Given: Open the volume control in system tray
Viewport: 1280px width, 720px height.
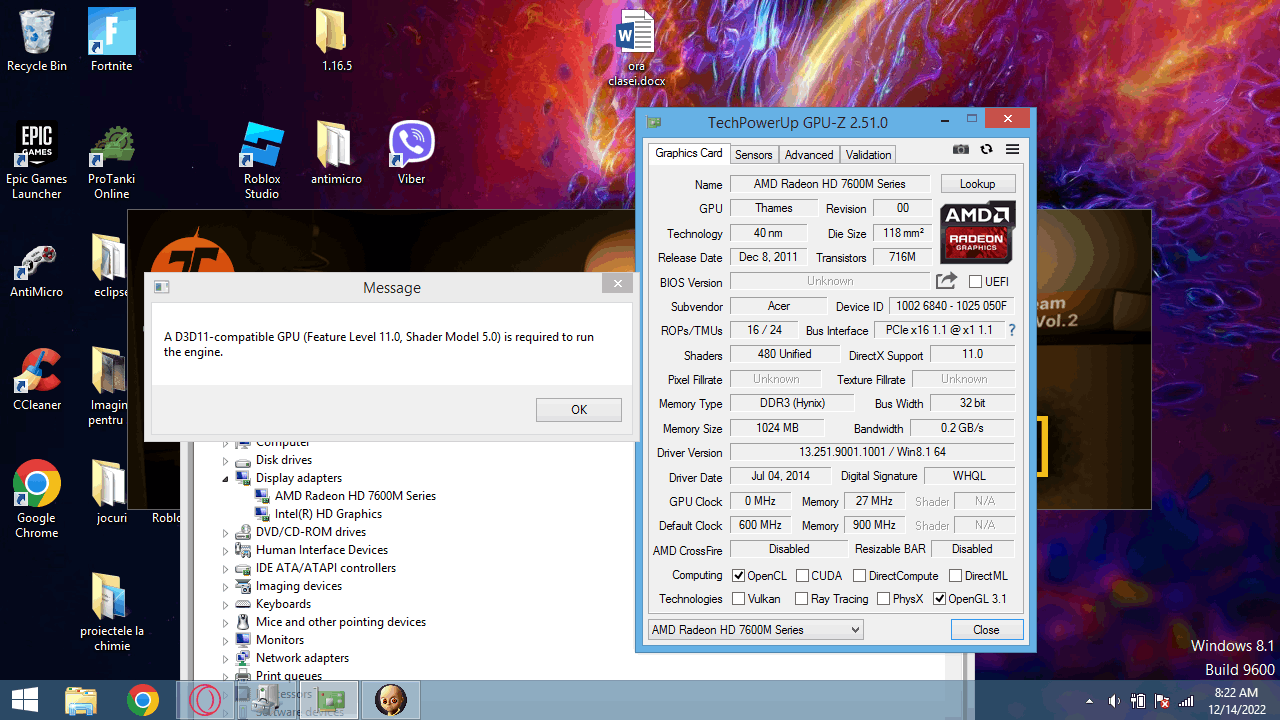Looking at the screenshot, I should [x=1114, y=701].
